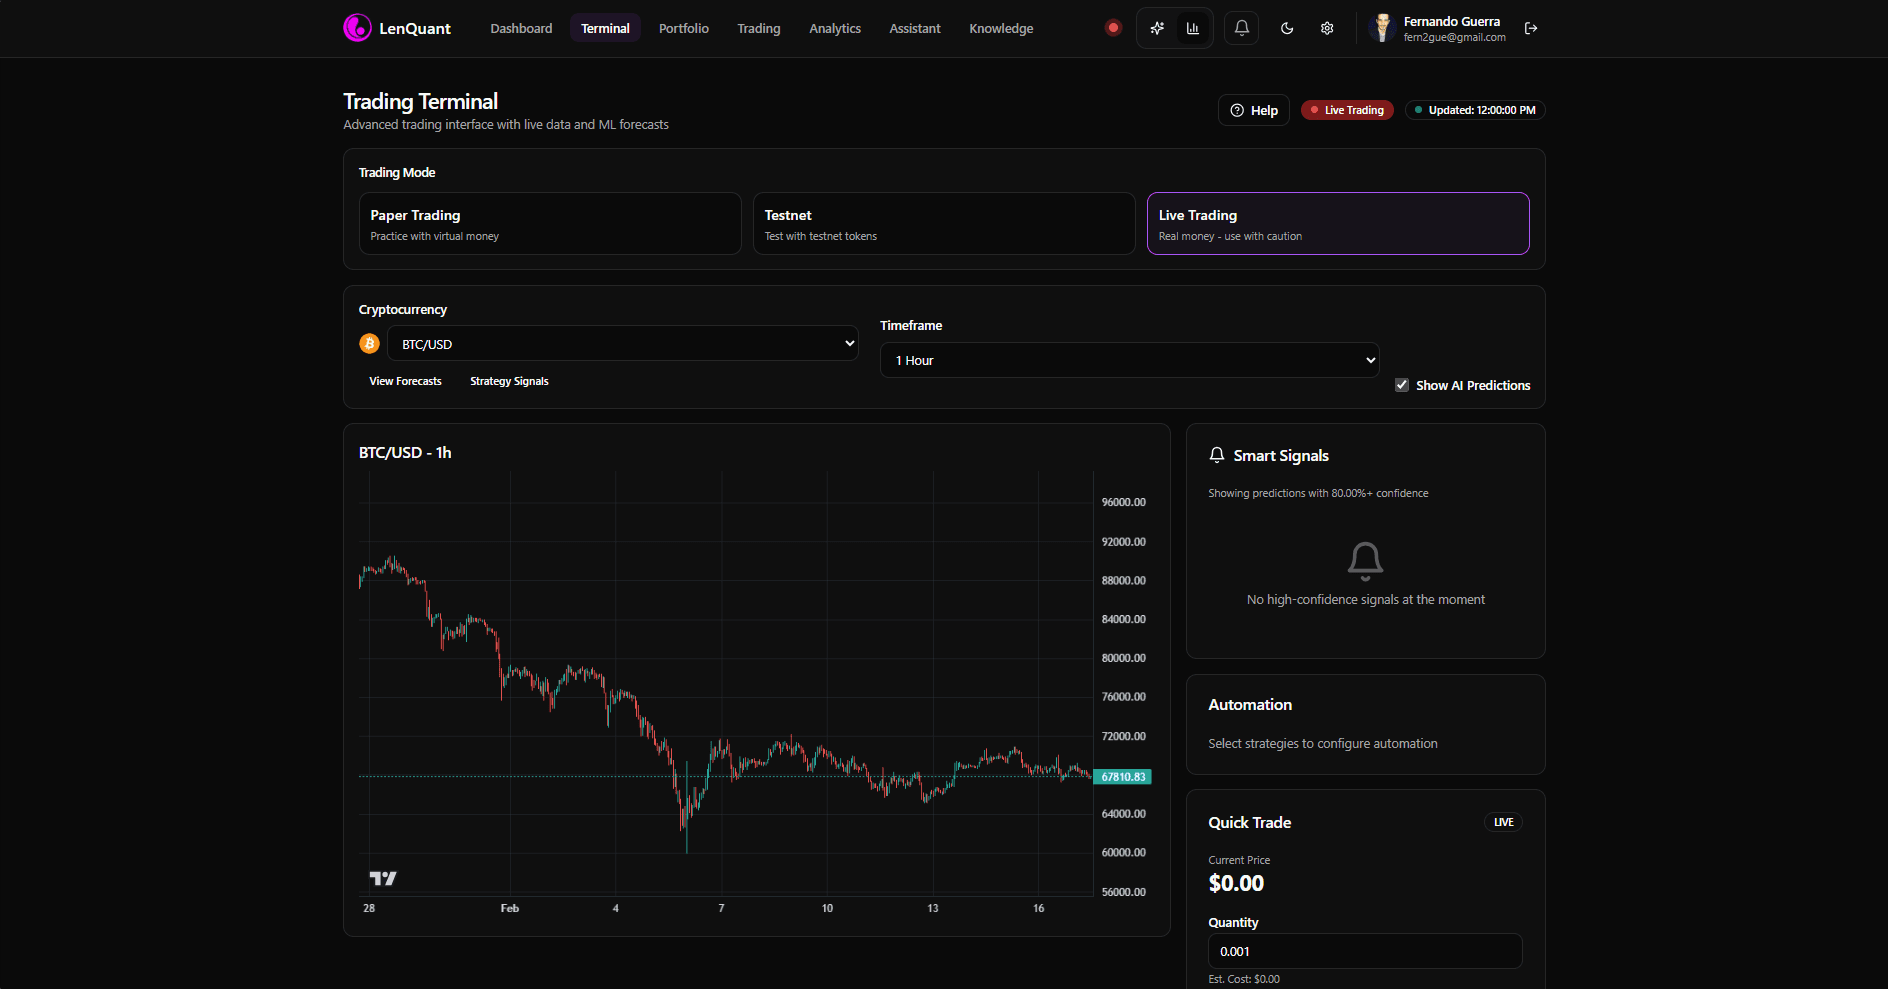The height and width of the screenshot is (989, 1888).
Task: Click the Bitcoin coin icon
Action: [369, 343]
